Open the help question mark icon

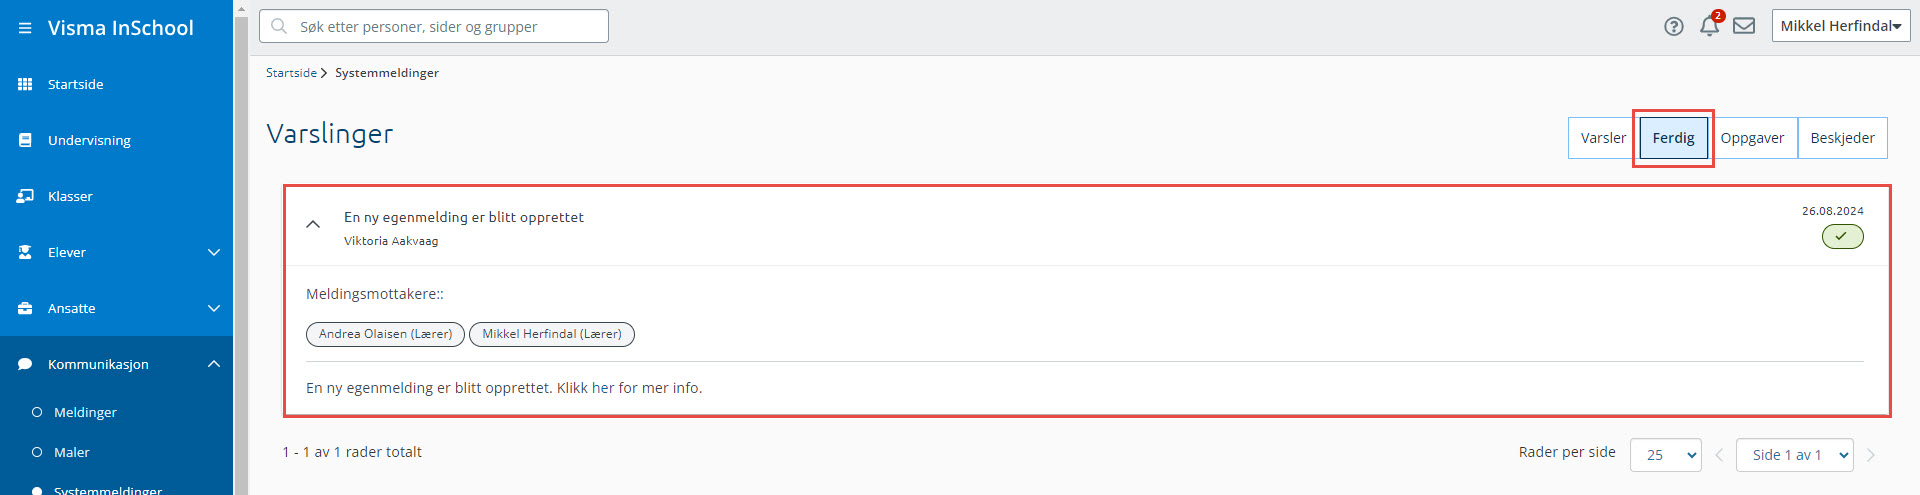click(x=1673, y=27)
